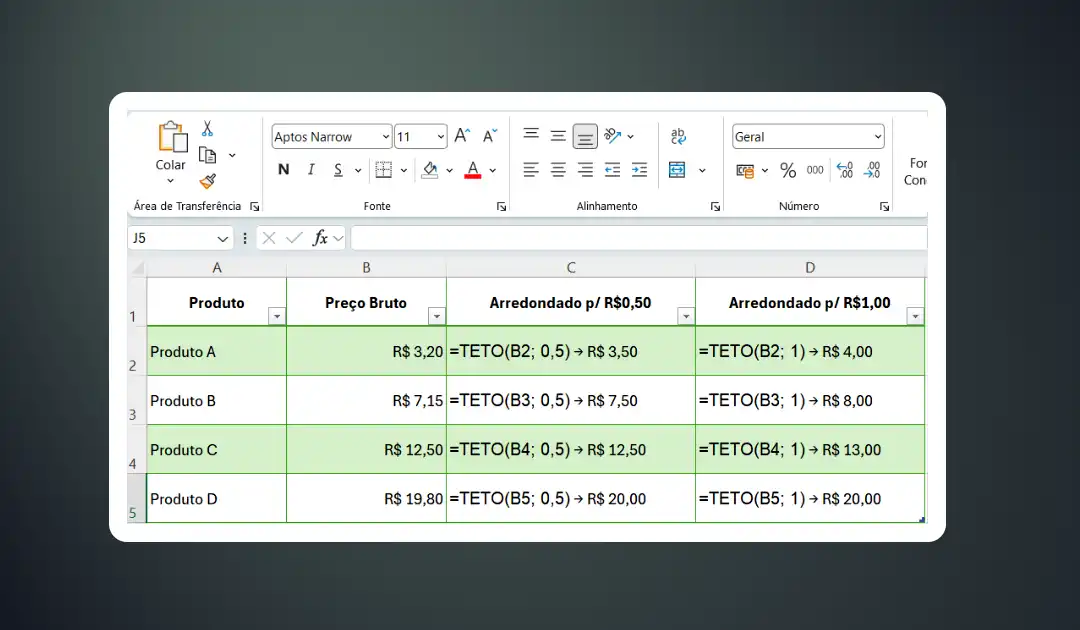1080x630 pixels.
Task: Open Alinhamento dialog launcher
Action: pyautogui.click(x=716, y=207)
